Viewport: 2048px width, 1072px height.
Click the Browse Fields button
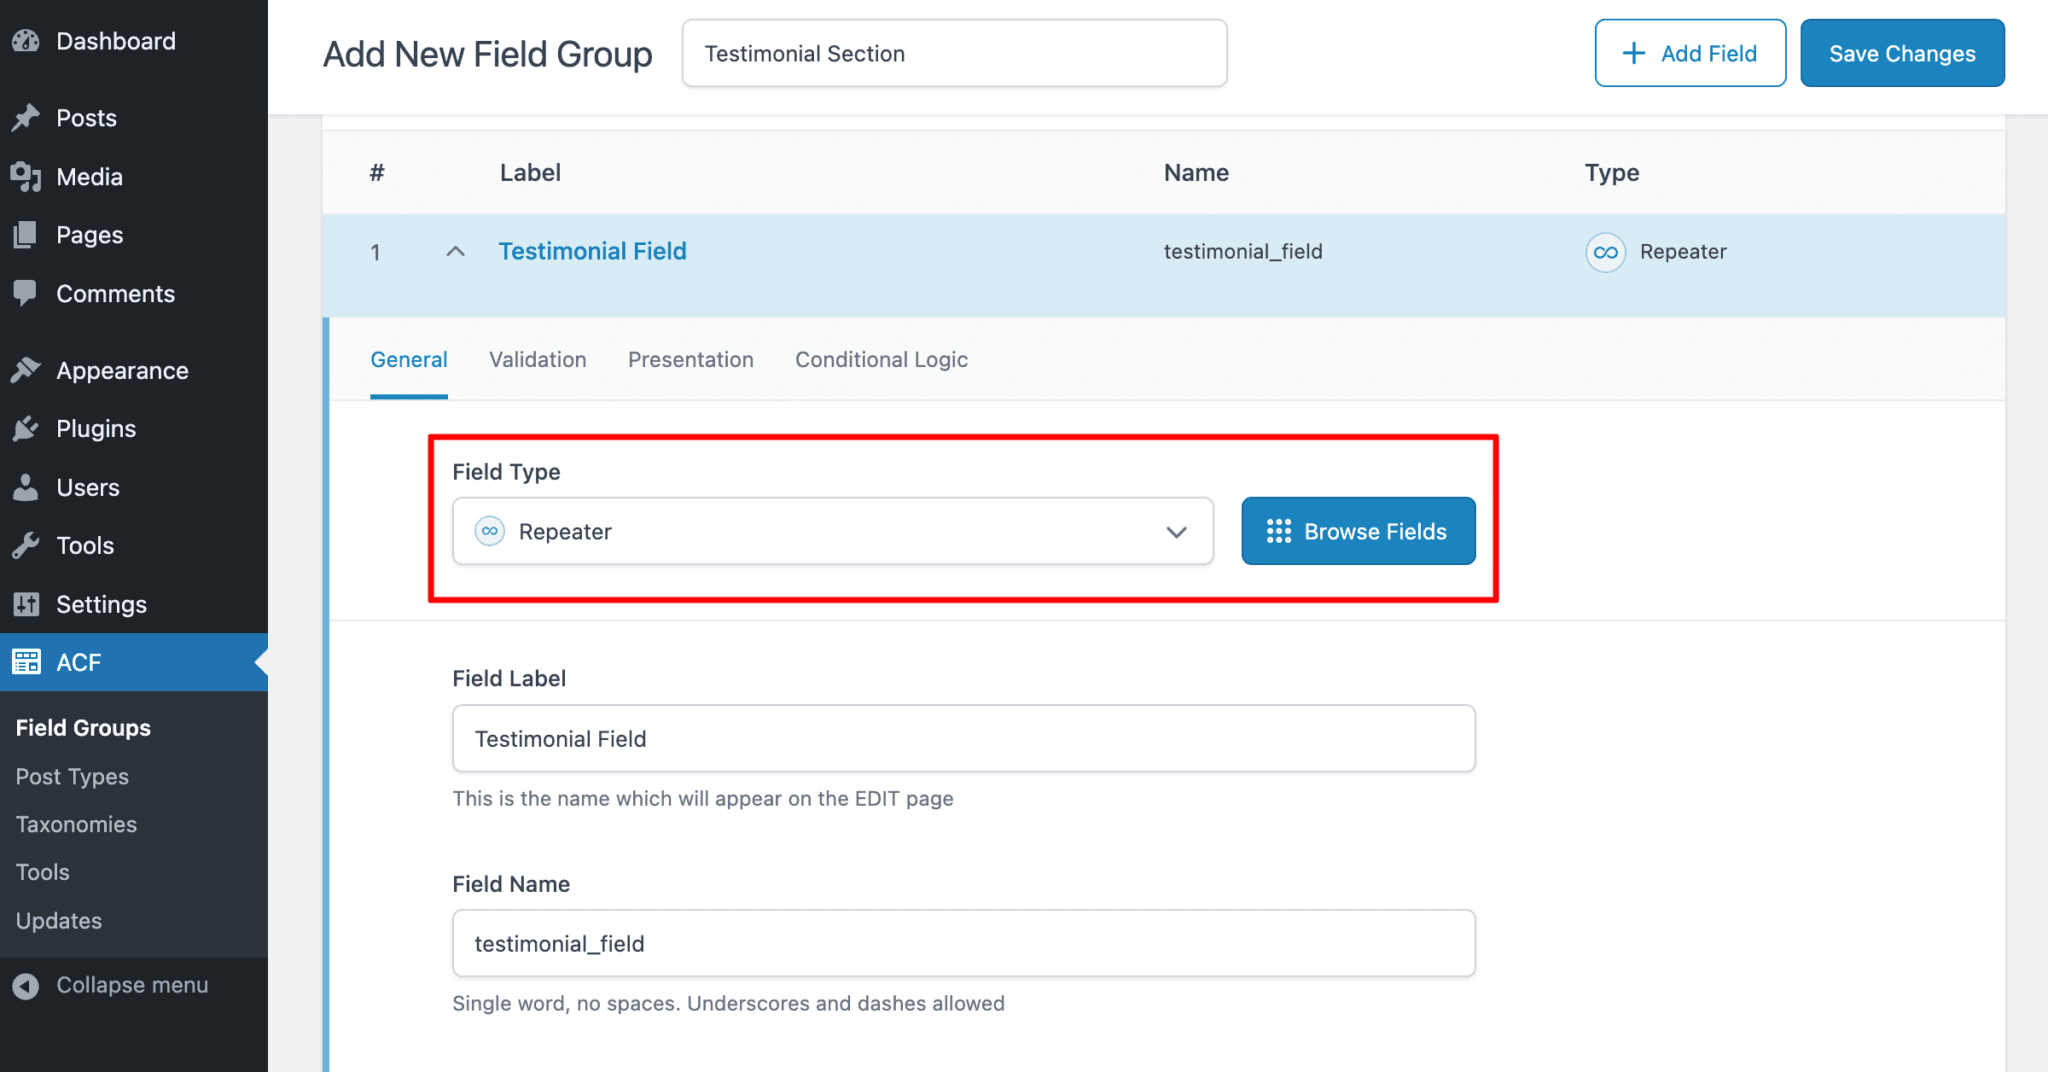tap(1357, 531)
